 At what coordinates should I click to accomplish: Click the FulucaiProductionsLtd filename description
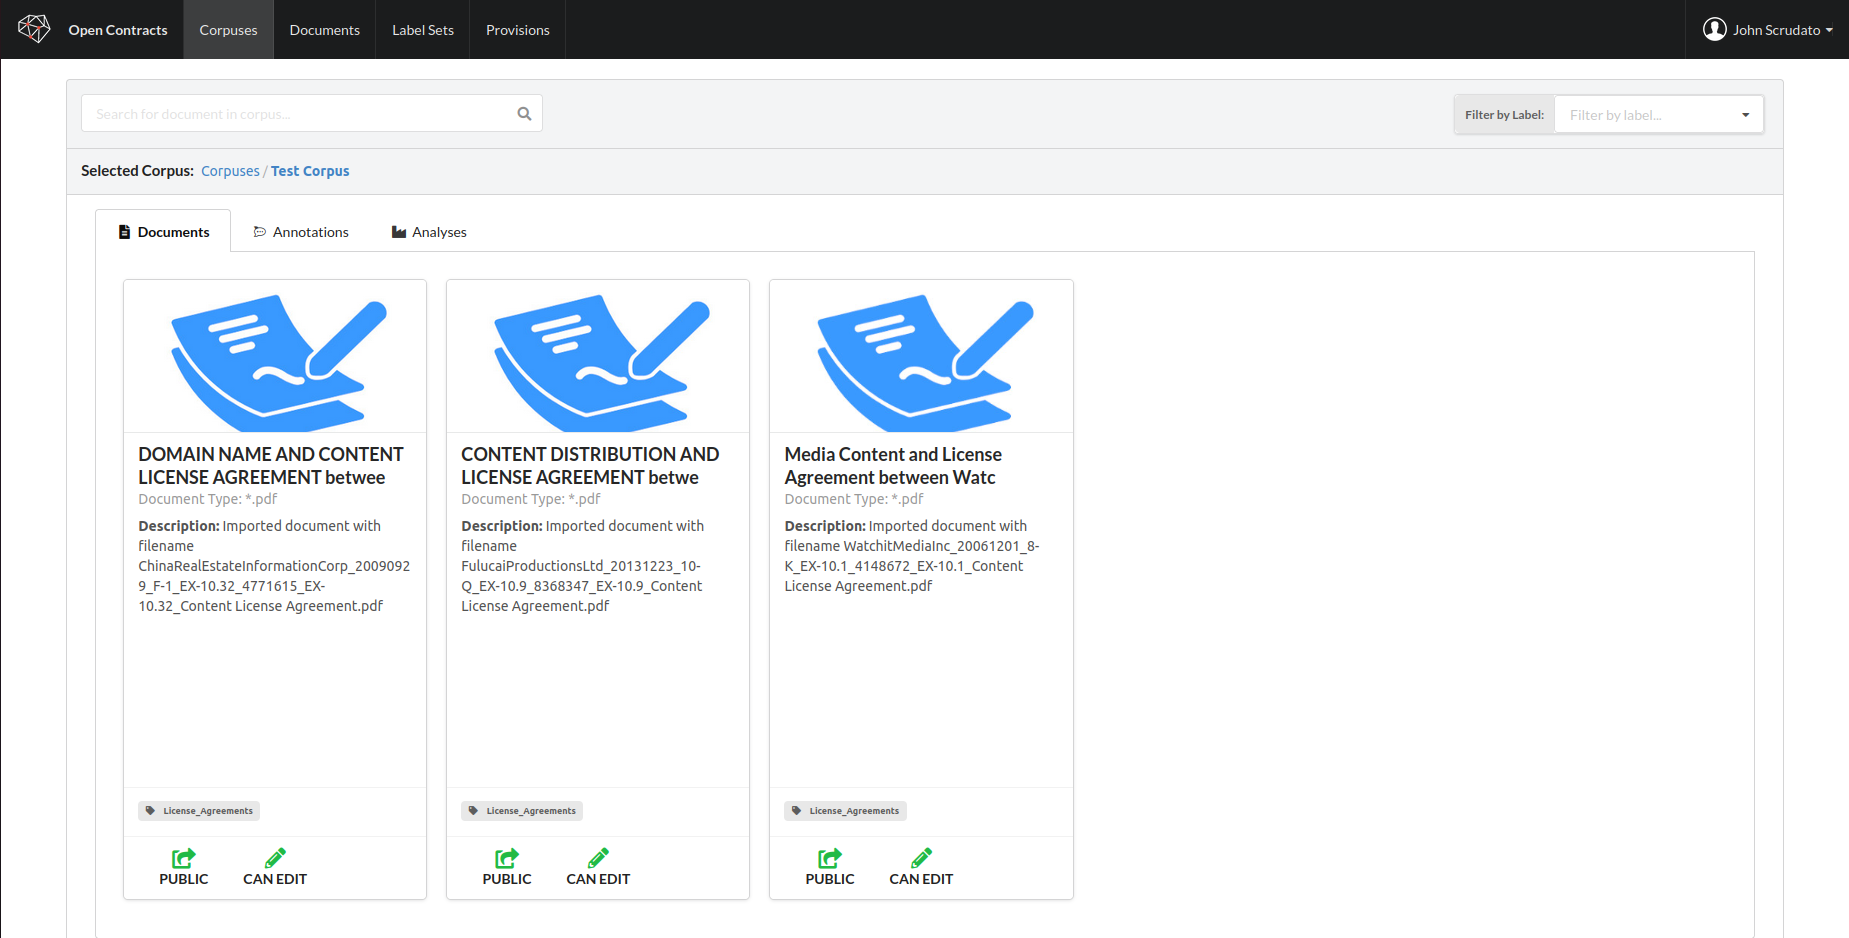click(583, 566)
